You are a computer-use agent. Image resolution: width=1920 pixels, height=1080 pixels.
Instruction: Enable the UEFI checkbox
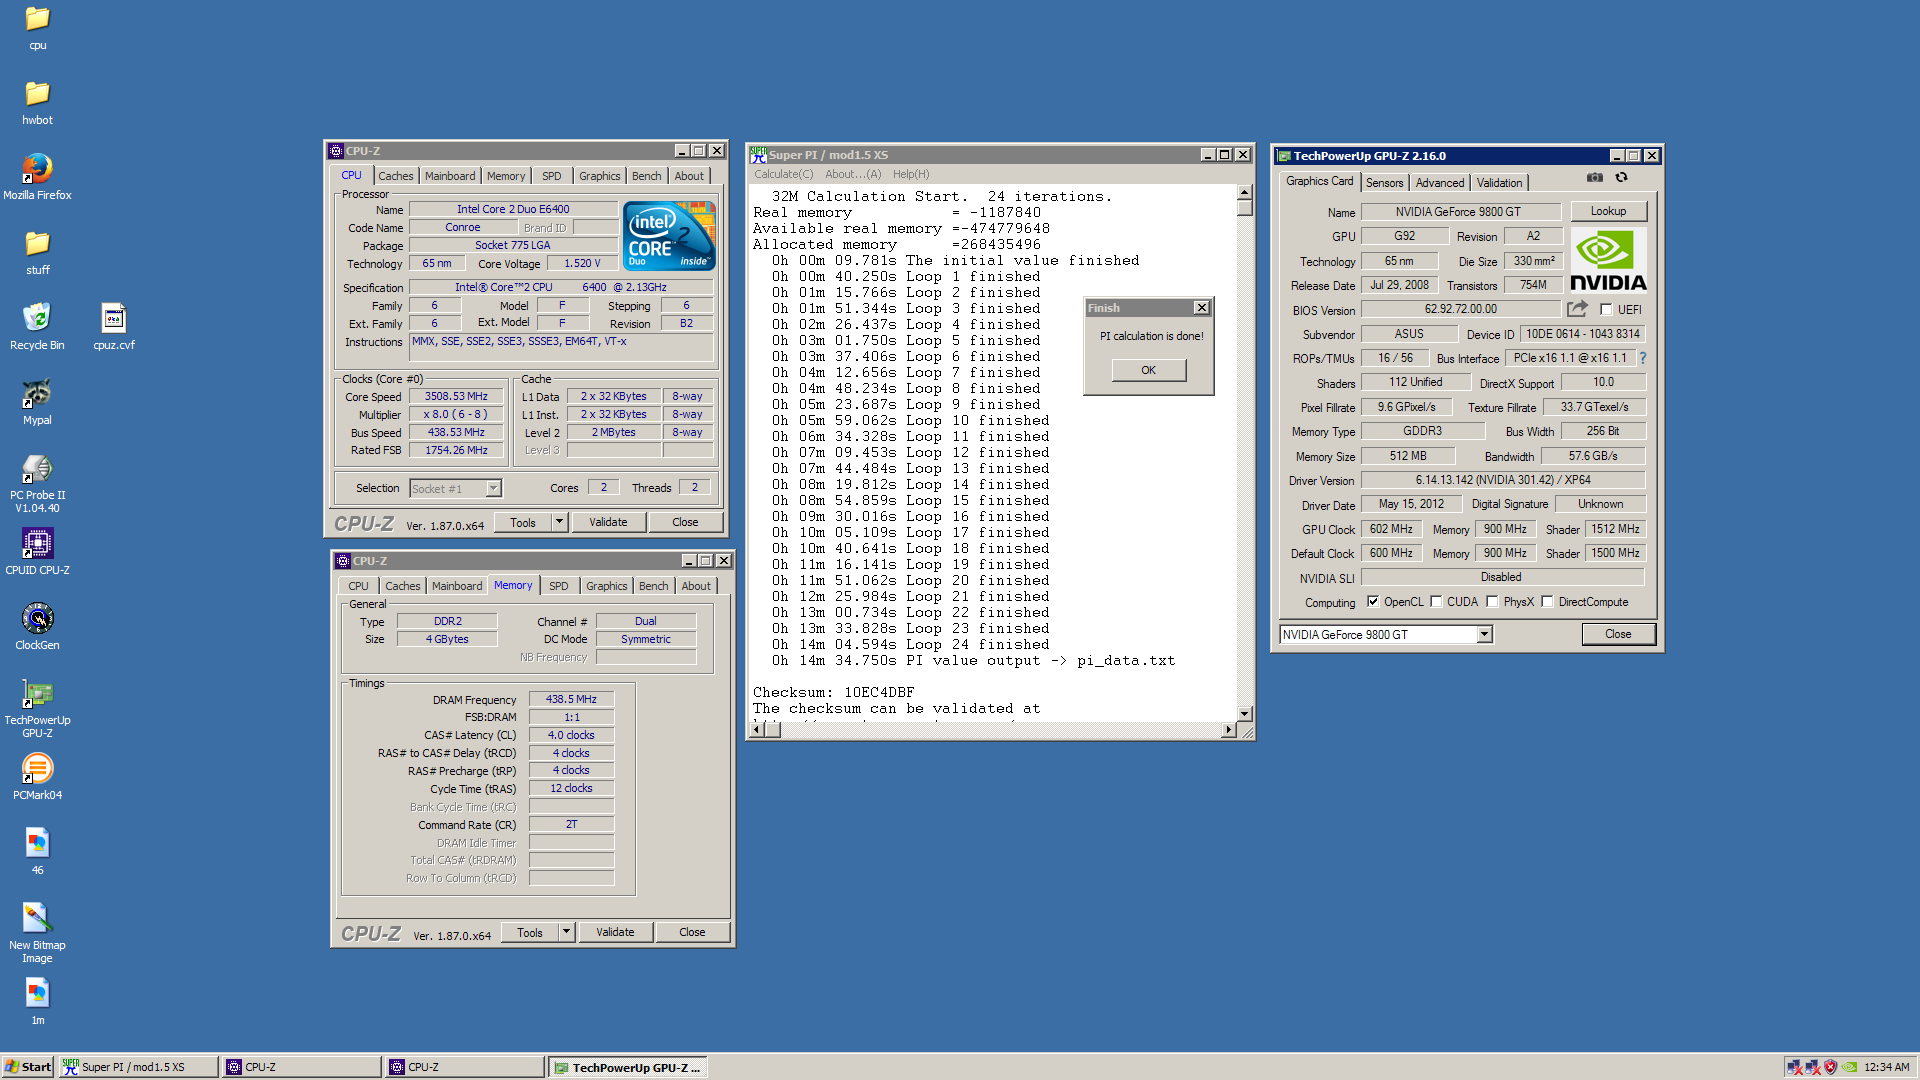(x=1606, y=310)
